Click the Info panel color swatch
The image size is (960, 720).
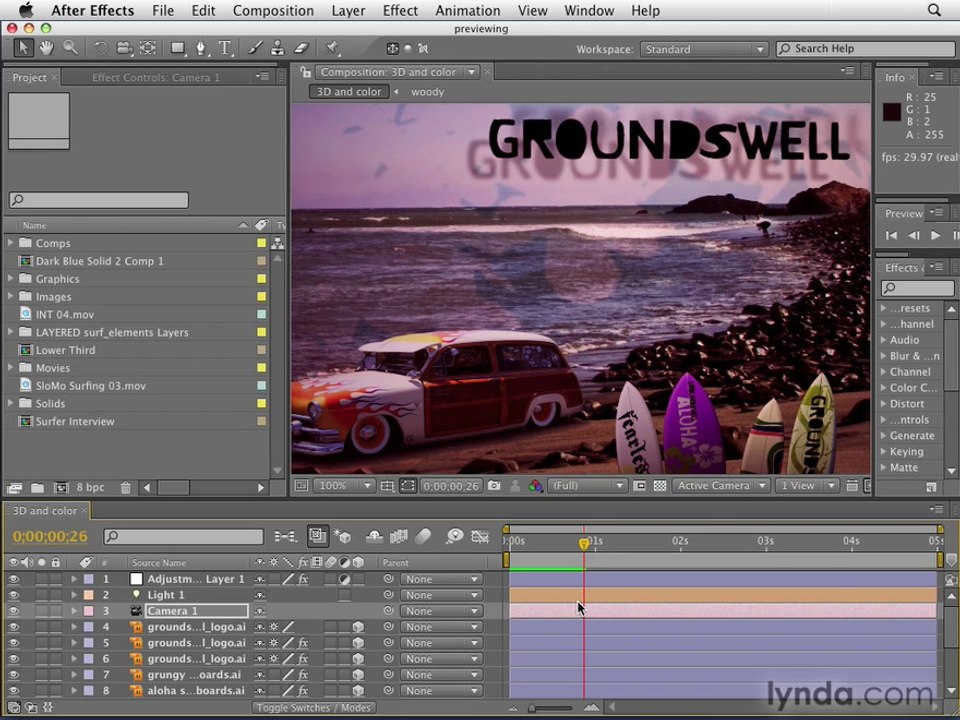pyautogui.click(x=891, y=111)
